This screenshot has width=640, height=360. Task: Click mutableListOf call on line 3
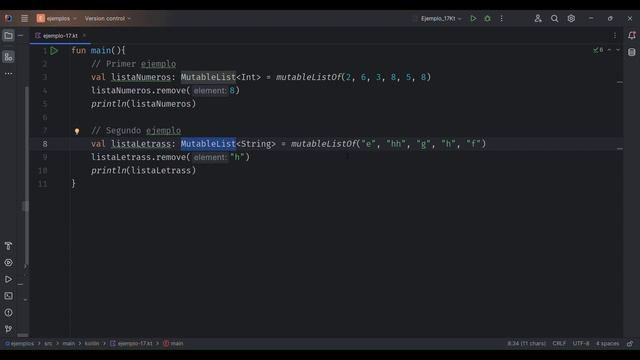click(x=309, y=77)
